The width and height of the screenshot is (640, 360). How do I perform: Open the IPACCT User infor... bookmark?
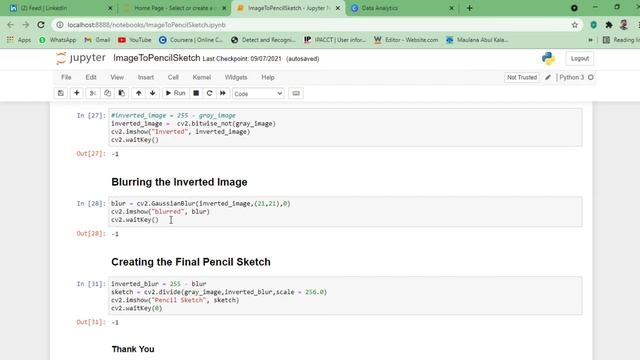pyautogui.click(x=335, y=40)
